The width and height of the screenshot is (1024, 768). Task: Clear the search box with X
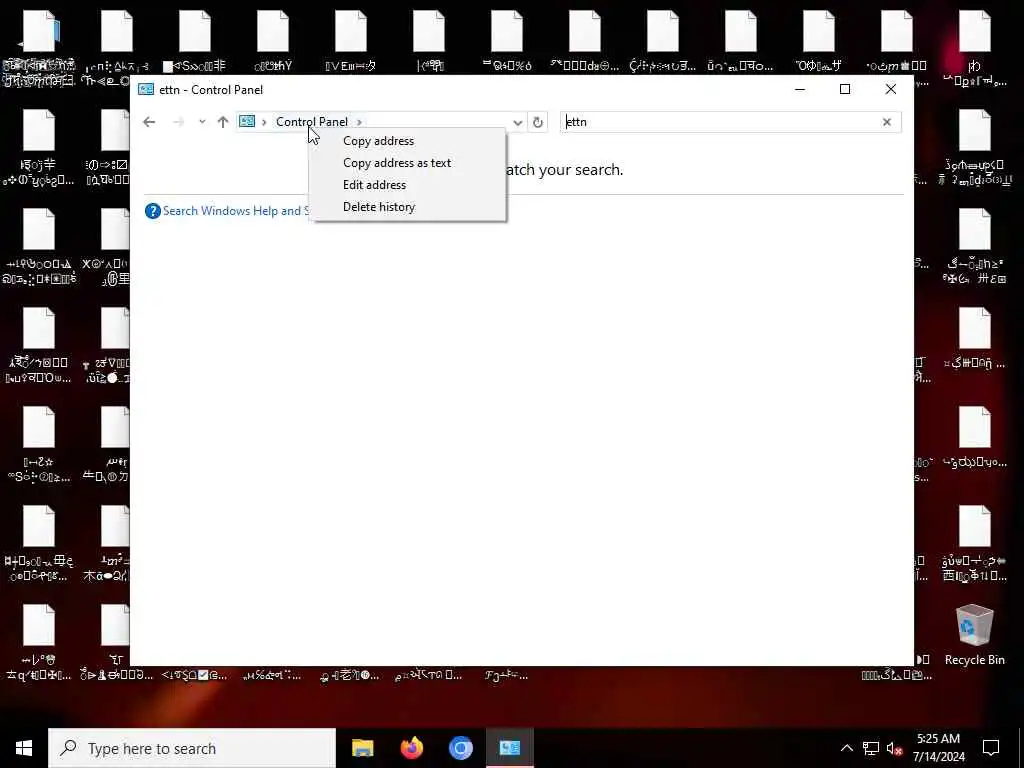[887, 122]
